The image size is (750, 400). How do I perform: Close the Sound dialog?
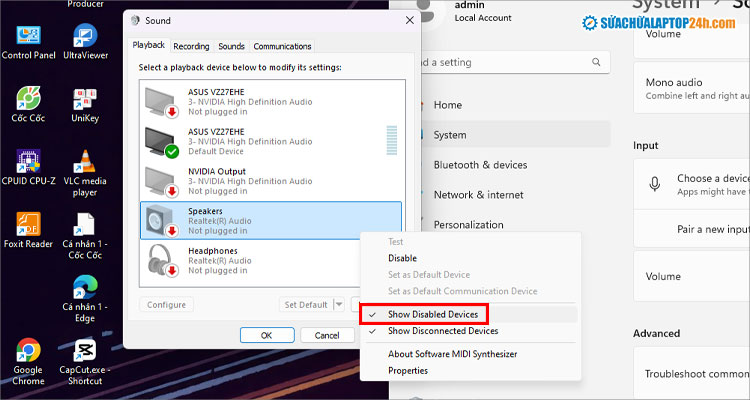(x=409, y=20)
